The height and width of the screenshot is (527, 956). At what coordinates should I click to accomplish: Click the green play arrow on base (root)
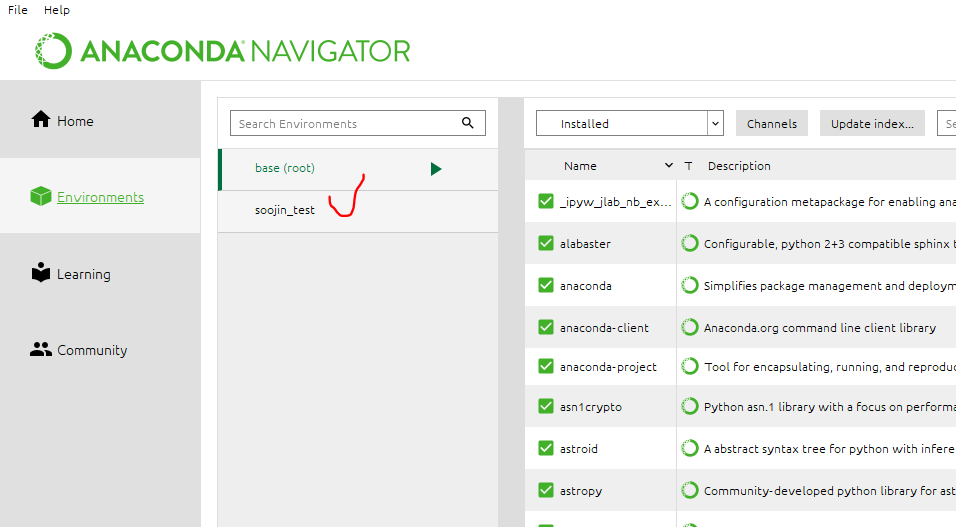pos(435,169)
